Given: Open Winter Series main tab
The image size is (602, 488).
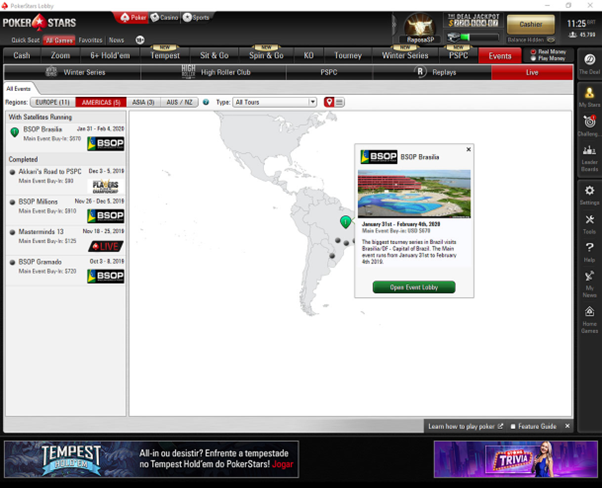Looking at the screenshot, I should (405, 55).
